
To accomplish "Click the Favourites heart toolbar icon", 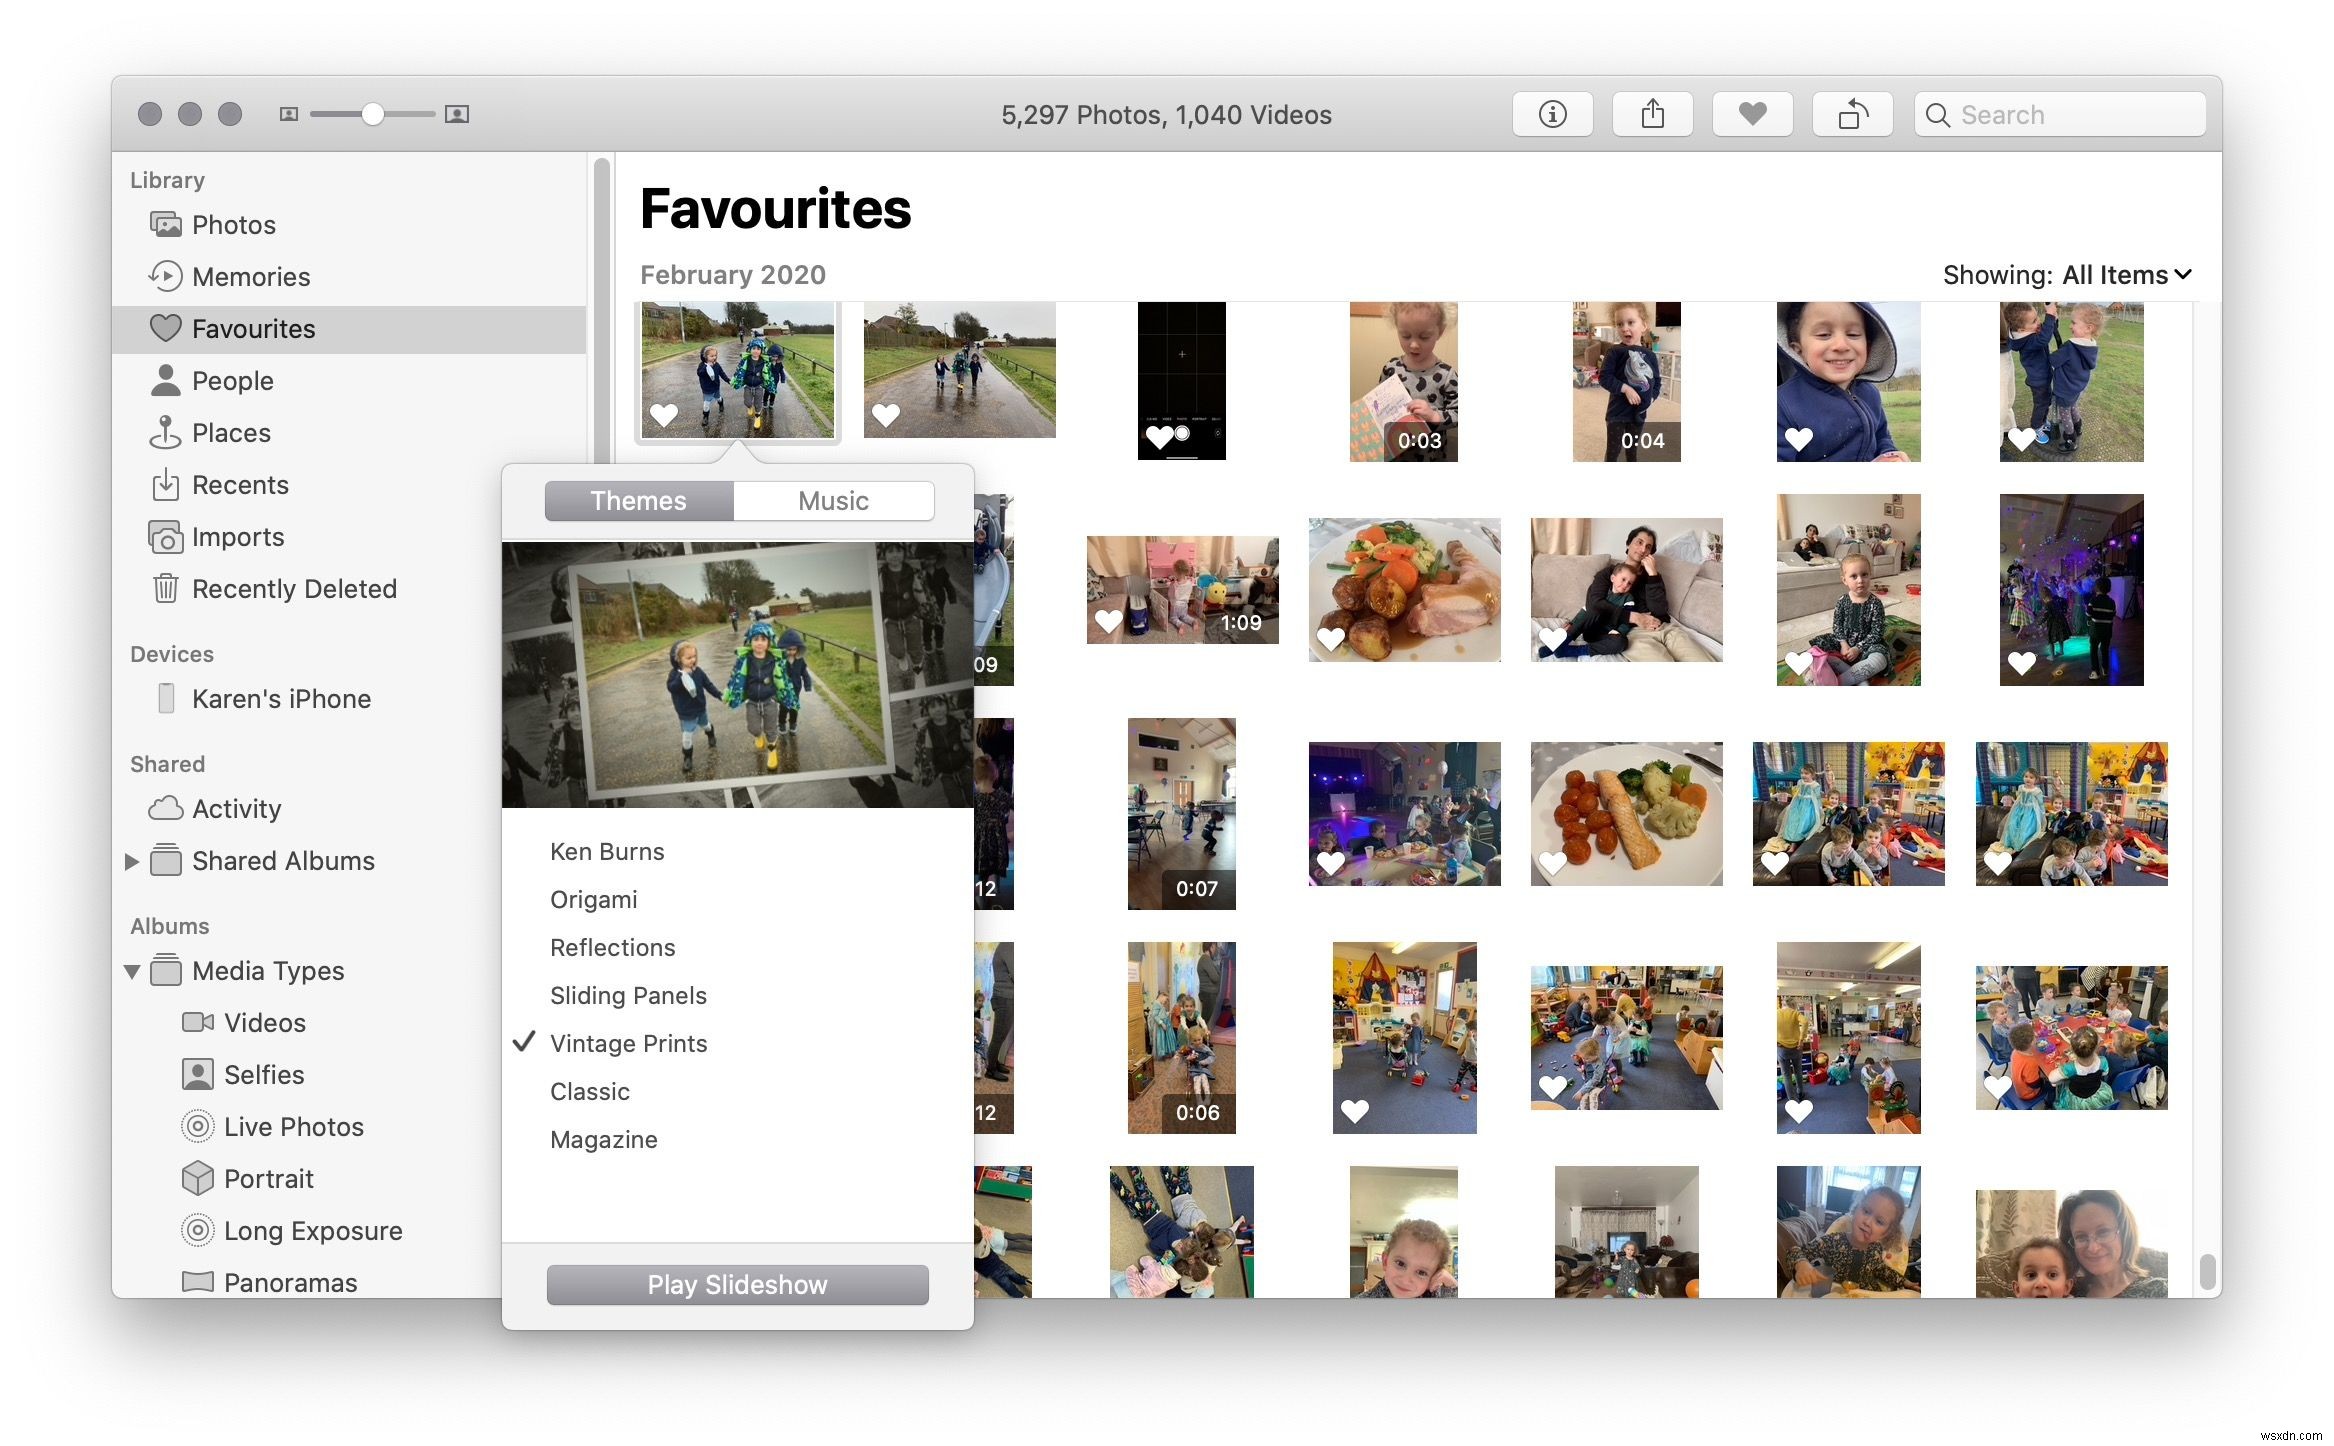I will (1754, 113).
